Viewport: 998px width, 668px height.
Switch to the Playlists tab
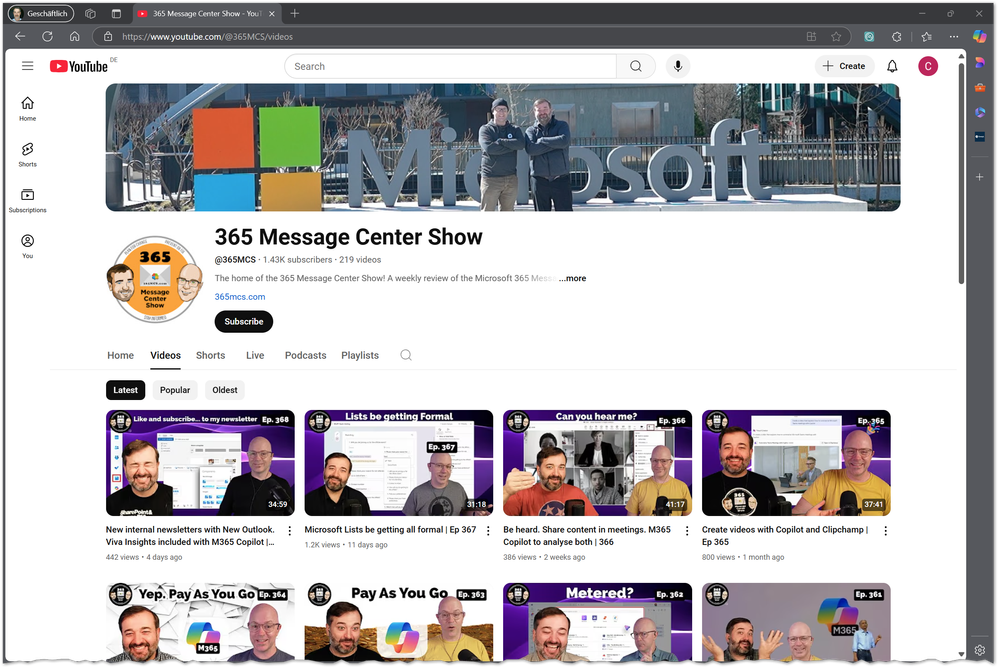coord(360,355)
